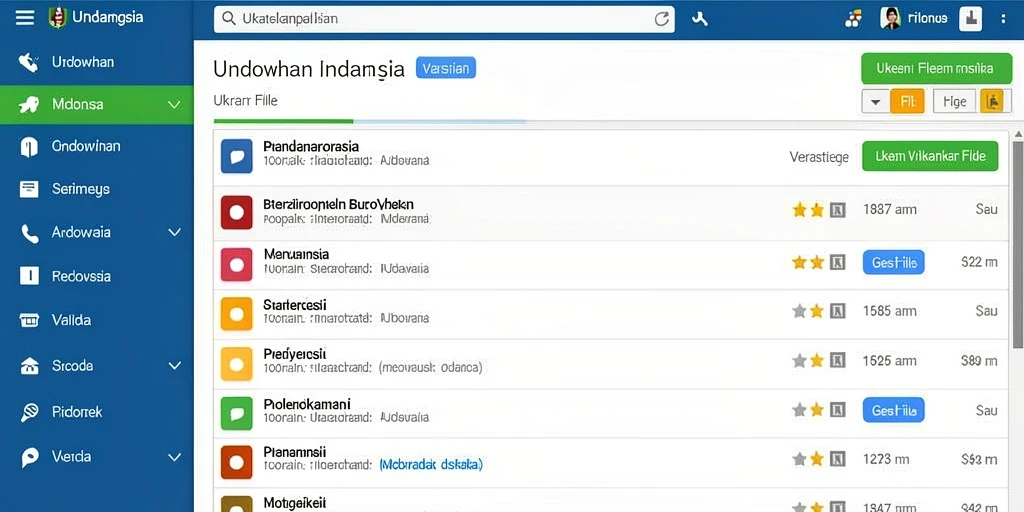Click the light blue progress bar segment
1024x512 pixels.
440,121
